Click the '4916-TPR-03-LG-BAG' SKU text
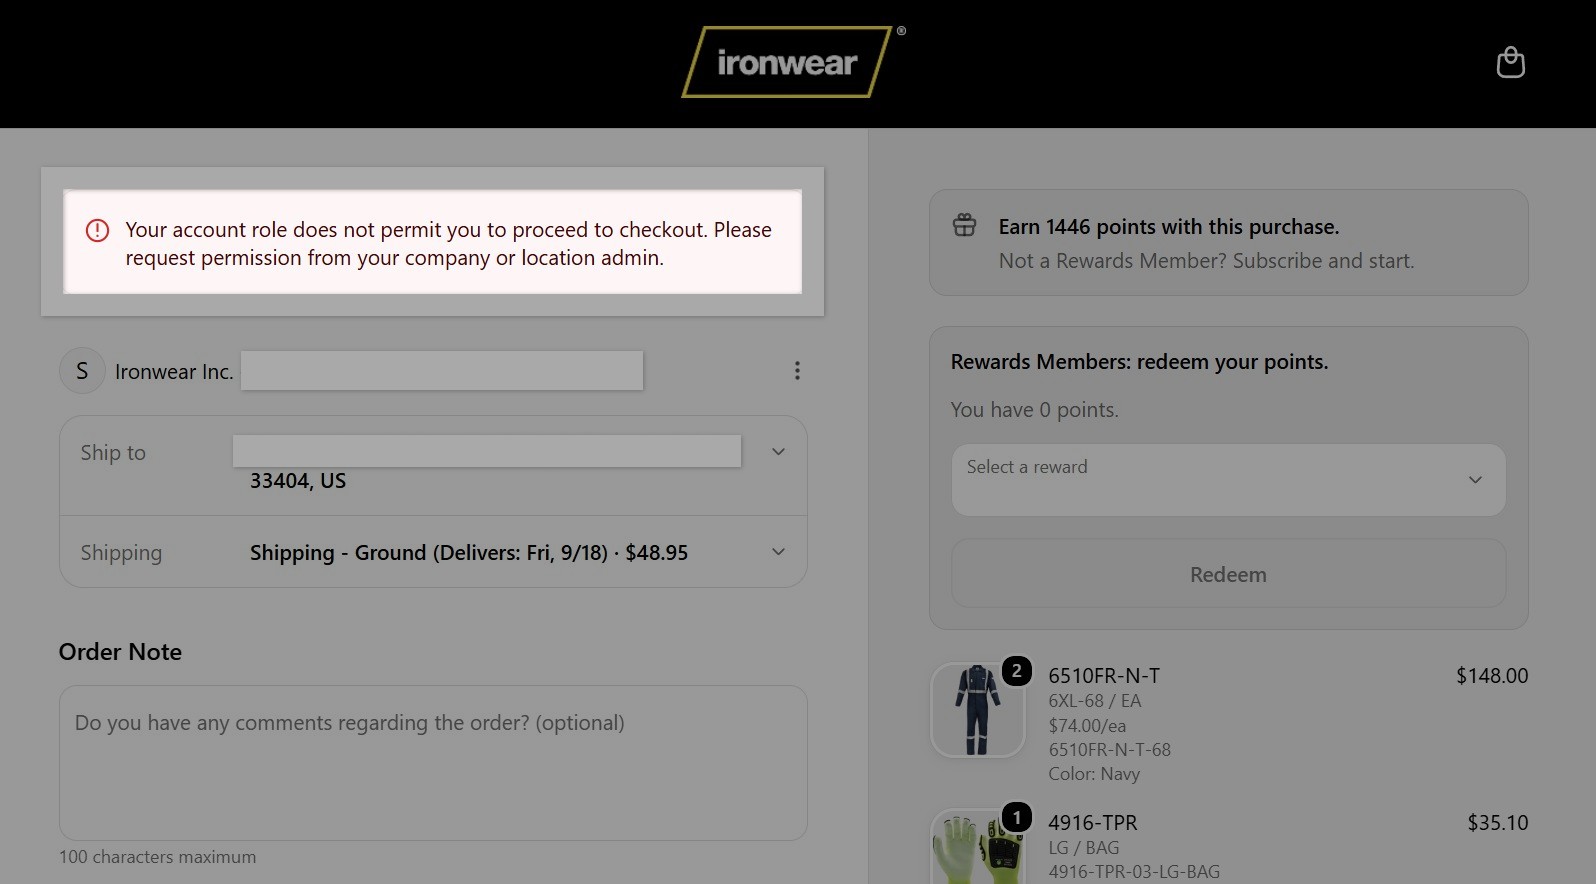The width and height of the screenshot is (1596, 884). [1134, 872]
